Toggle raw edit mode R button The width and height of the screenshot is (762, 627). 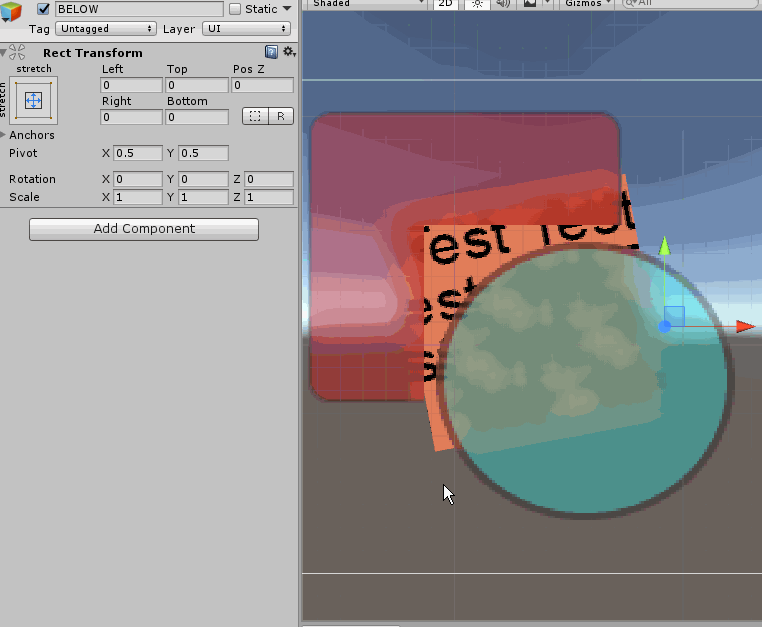click(x=281, y=116)
